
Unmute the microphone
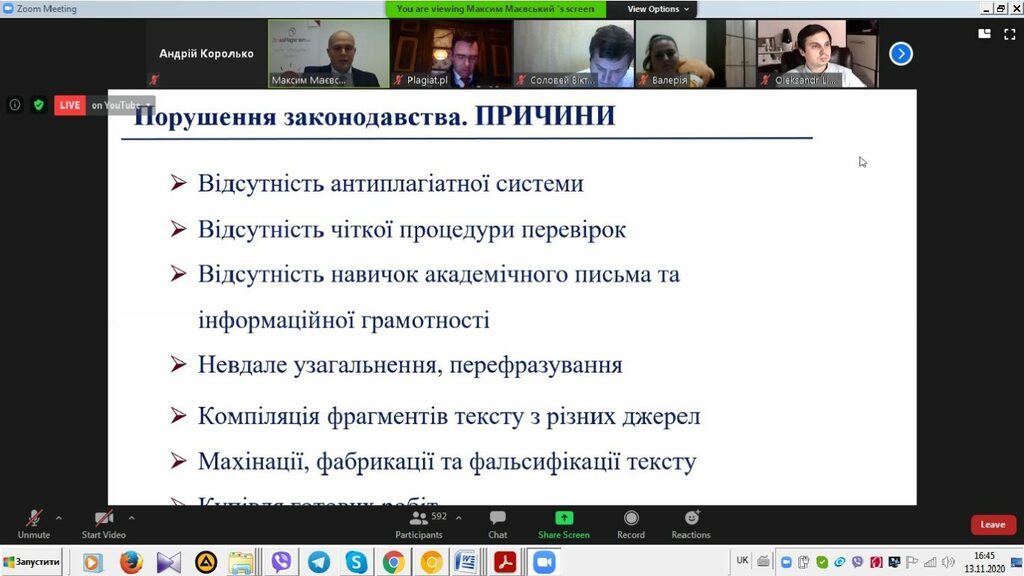click(x=33, y=522)
